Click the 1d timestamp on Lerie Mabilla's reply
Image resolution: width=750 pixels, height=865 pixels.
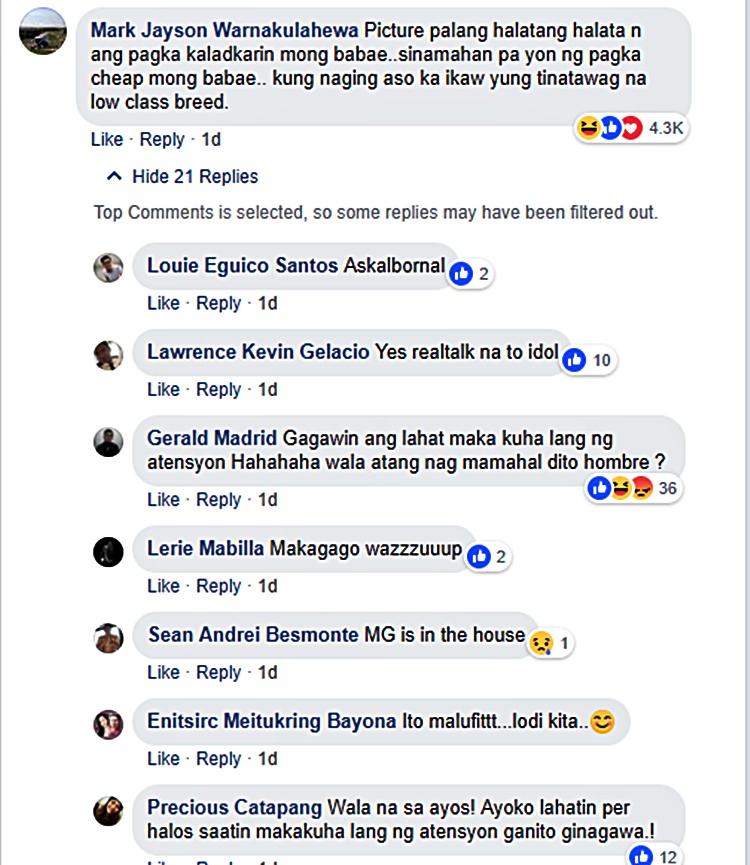click(x=268, y=586)
